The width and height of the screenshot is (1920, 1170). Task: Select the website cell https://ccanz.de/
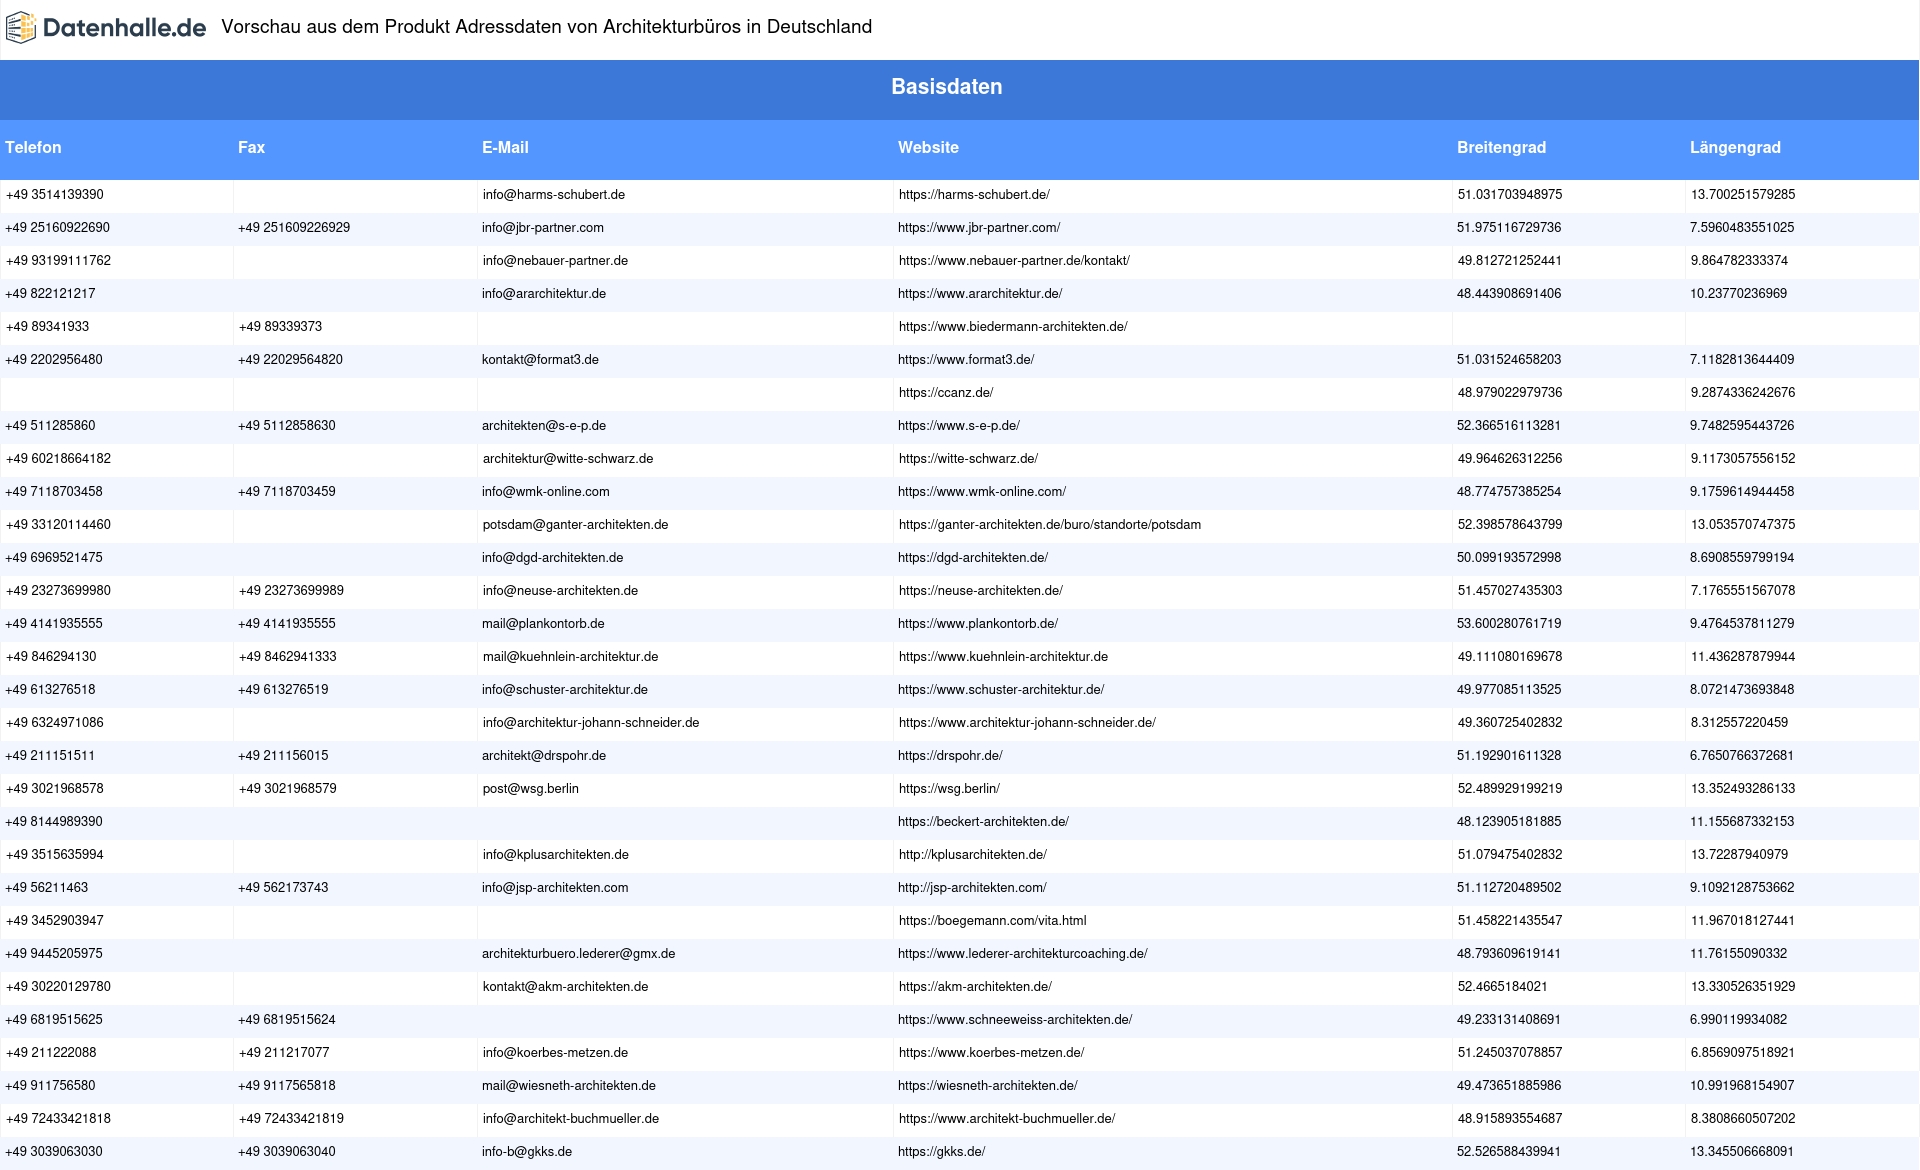pyautogui.click(x=946, y=393)
